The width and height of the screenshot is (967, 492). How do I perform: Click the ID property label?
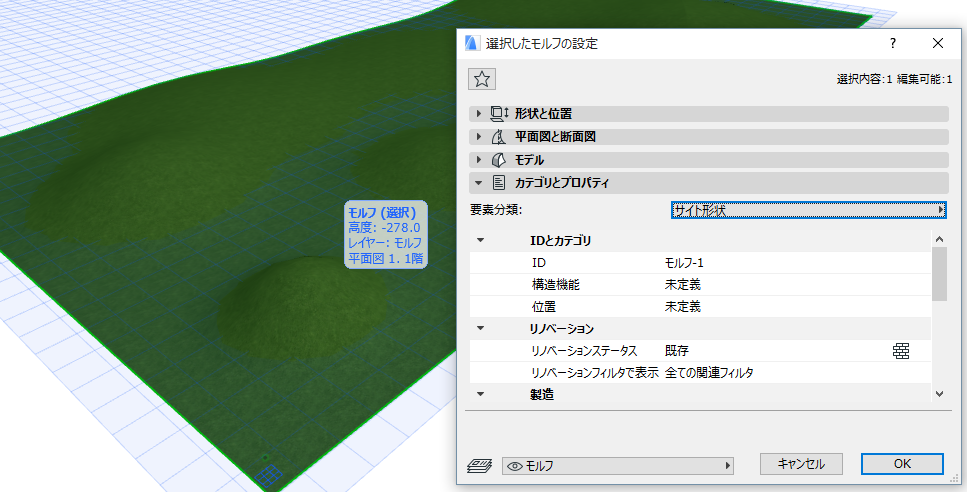(x=539, y=263)
